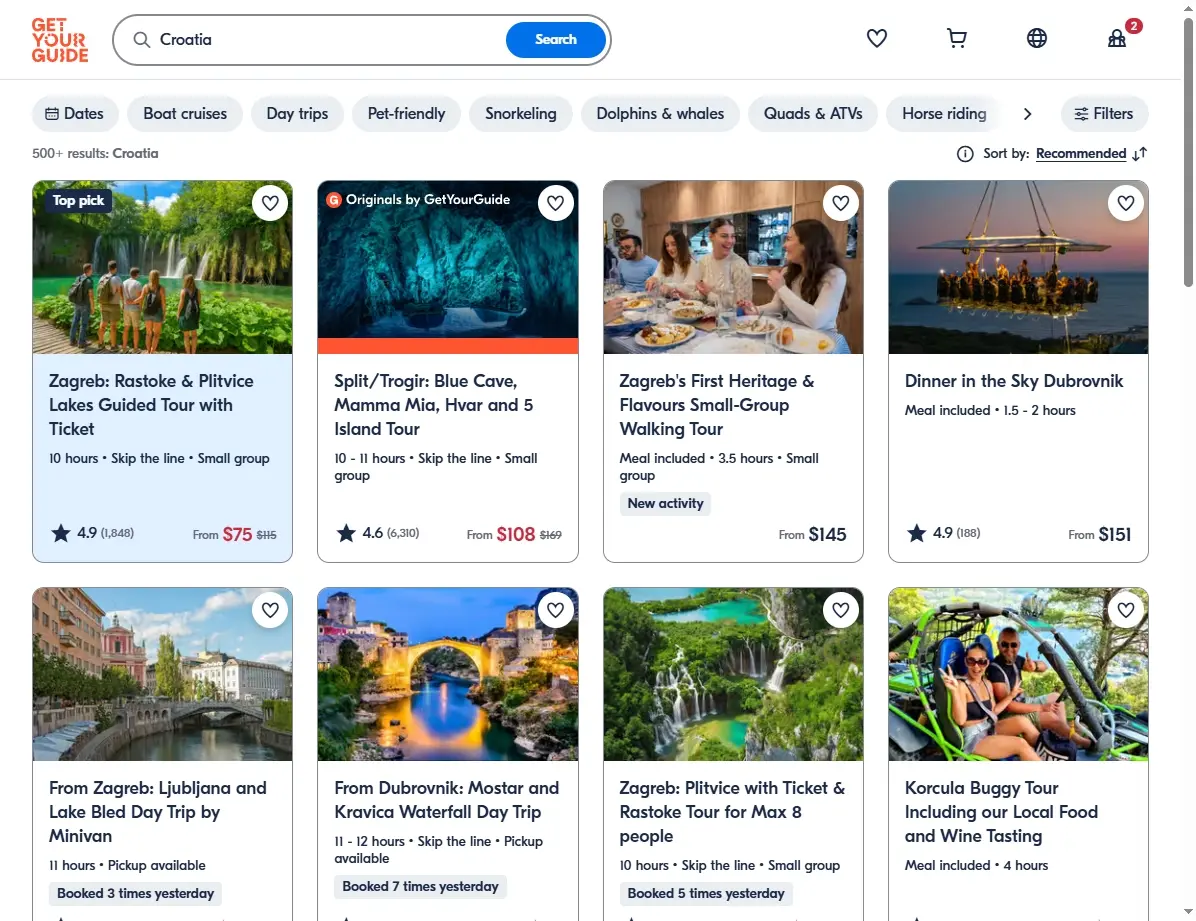Viewport: 1196px width, 921px height.
Task: Favorite the Split/Trogir Blue Cave tour
Action: coord(555,203)
